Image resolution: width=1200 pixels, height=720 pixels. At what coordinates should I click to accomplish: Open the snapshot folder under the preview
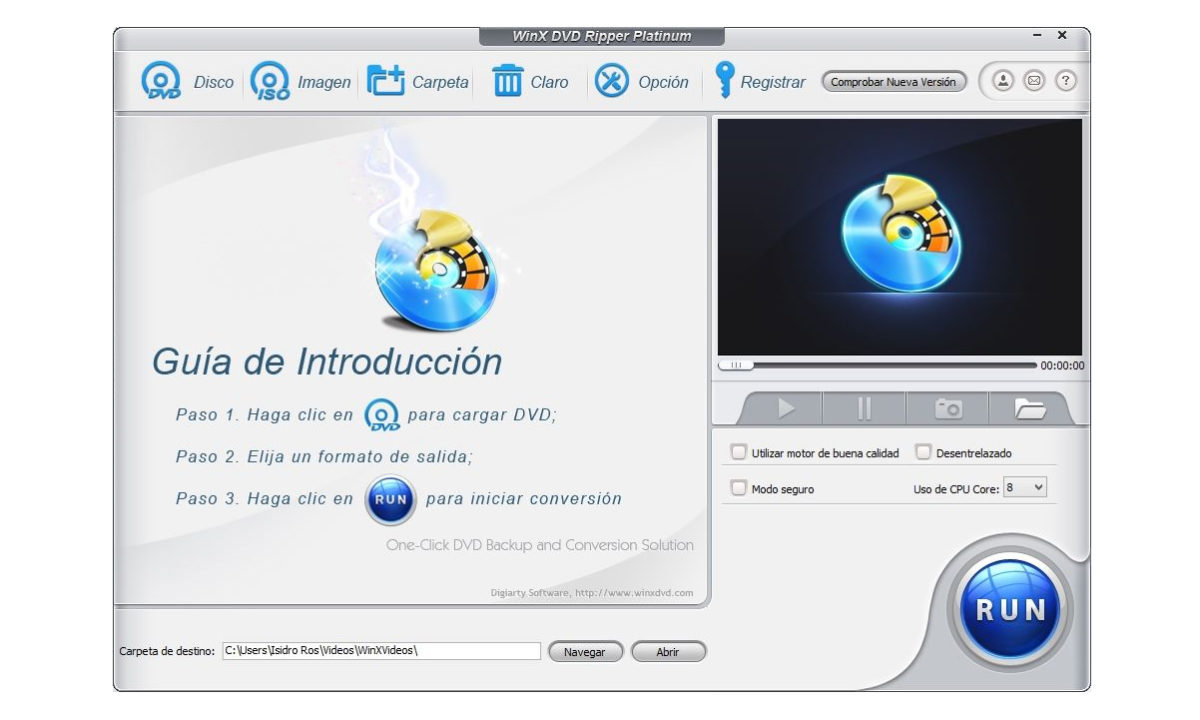click(x=1029, y=408)
